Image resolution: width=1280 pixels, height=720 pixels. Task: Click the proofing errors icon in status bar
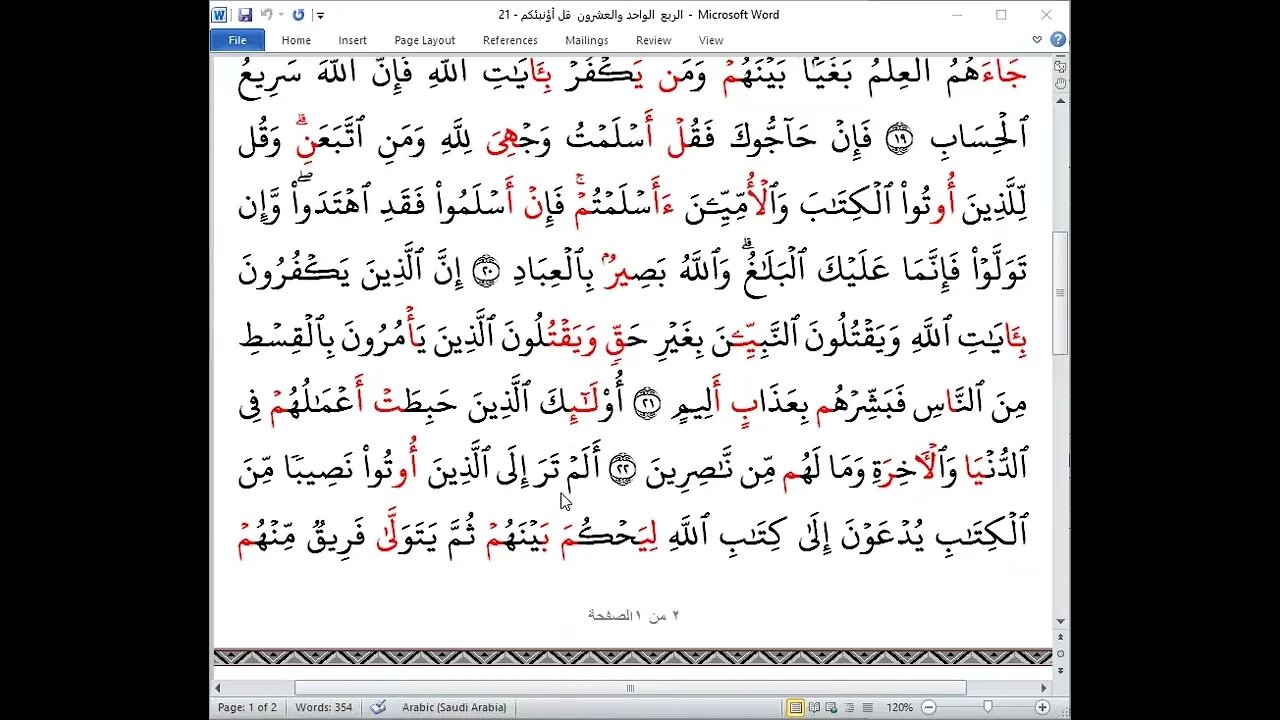[x=378, y=707]
